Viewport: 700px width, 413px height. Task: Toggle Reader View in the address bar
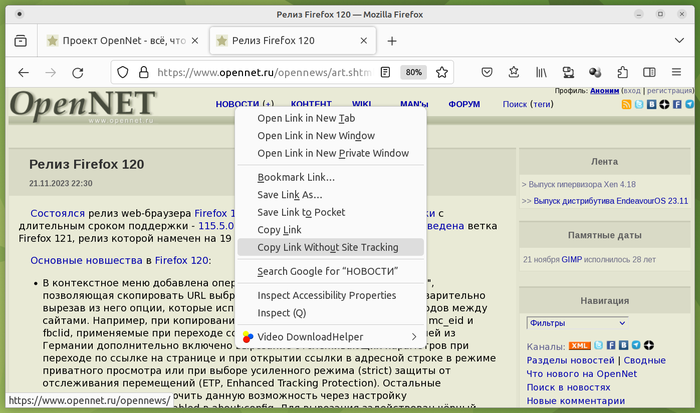pyautogui.click(x=385, y=72)
